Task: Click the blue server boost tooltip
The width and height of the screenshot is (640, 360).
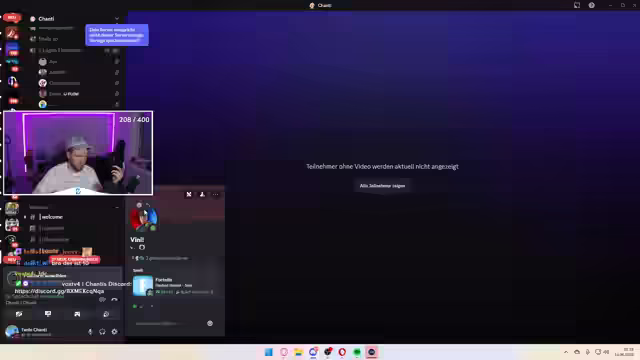Action: [117, 35]
